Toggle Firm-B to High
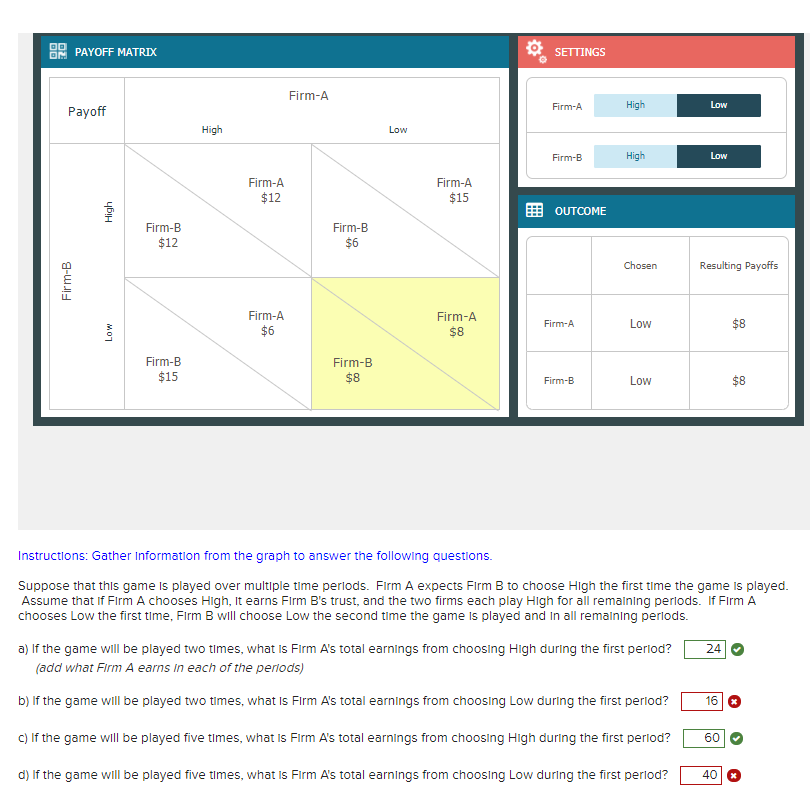The width and height of the screenshot is (810, 805). click(634, 156)
